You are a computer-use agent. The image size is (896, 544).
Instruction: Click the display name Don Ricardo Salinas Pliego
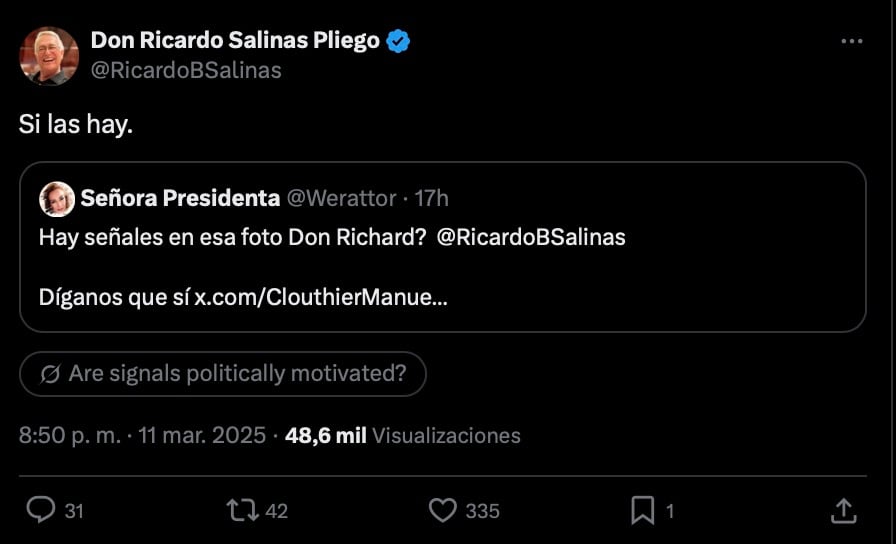tap(235, 41)
